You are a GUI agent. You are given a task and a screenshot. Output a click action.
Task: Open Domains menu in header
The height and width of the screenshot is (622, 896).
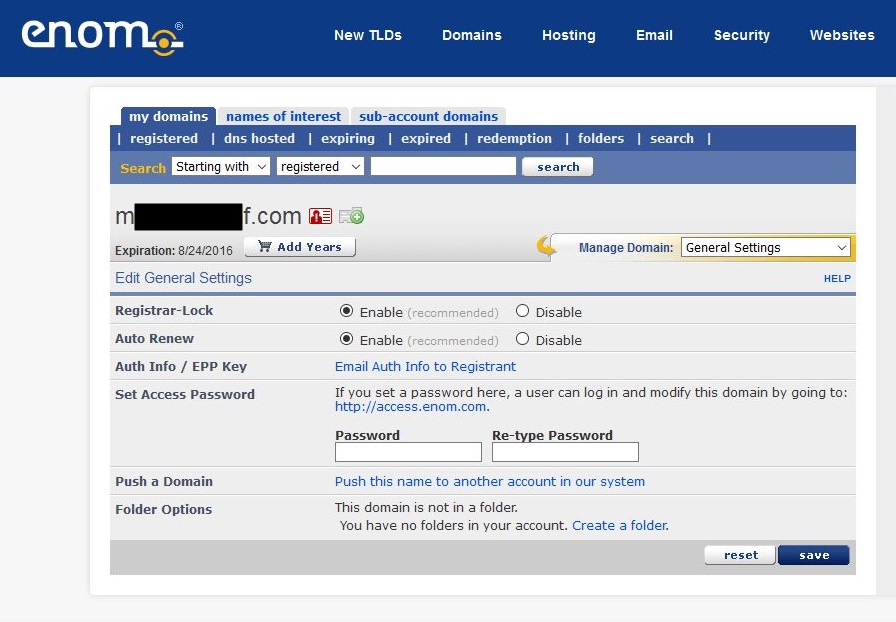click(472, 35)
